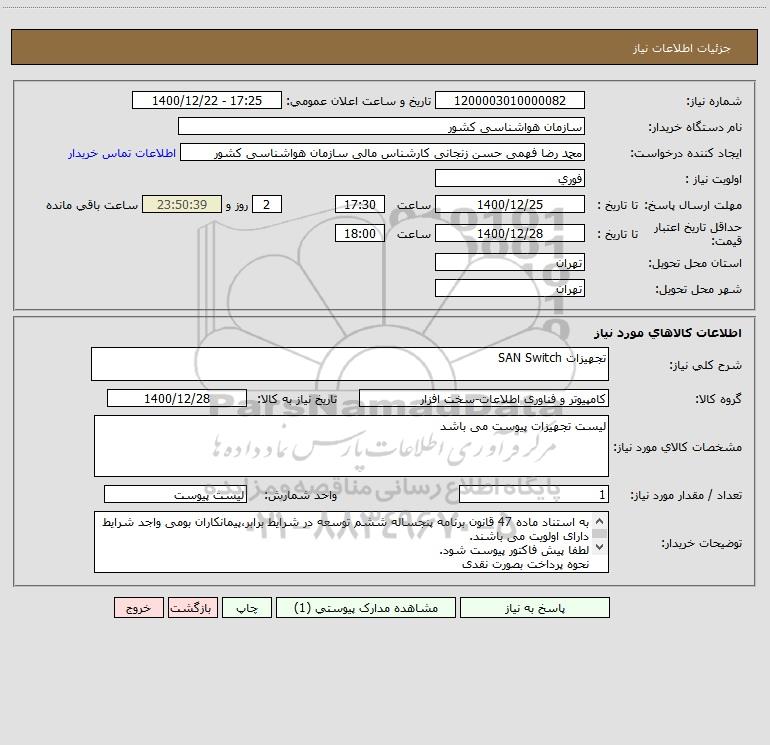This screenshot has width=770, height=745.
Task: Click price validity date 1400/12/28
Action: pyautogui.click(x=510, y=233)
